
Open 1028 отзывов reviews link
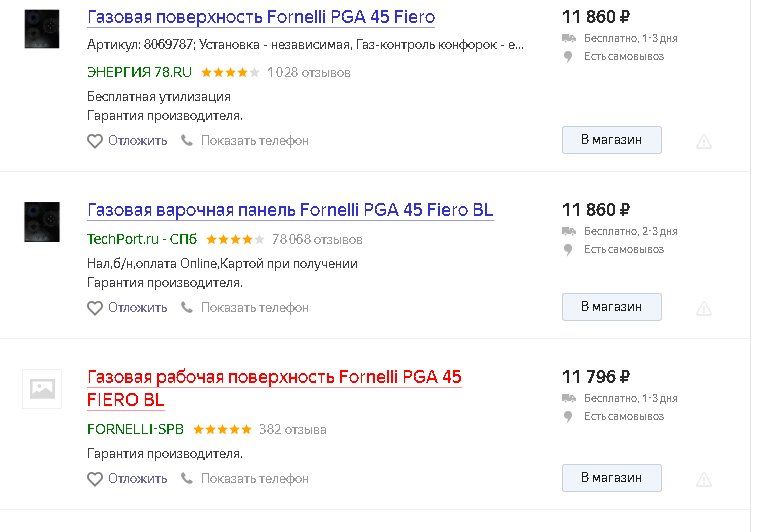(x=308, y=73)
